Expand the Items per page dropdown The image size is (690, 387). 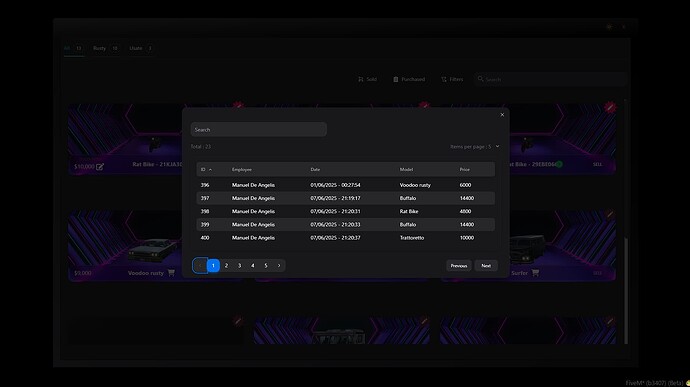474,147
